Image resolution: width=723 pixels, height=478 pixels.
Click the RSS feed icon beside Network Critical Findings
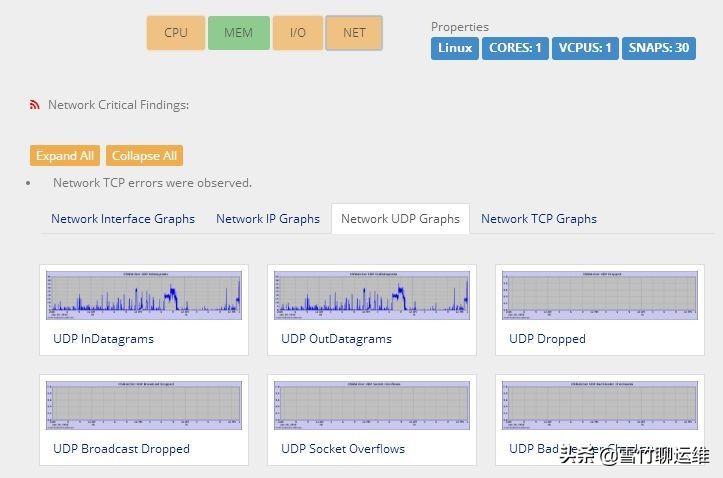pos(35,104)
